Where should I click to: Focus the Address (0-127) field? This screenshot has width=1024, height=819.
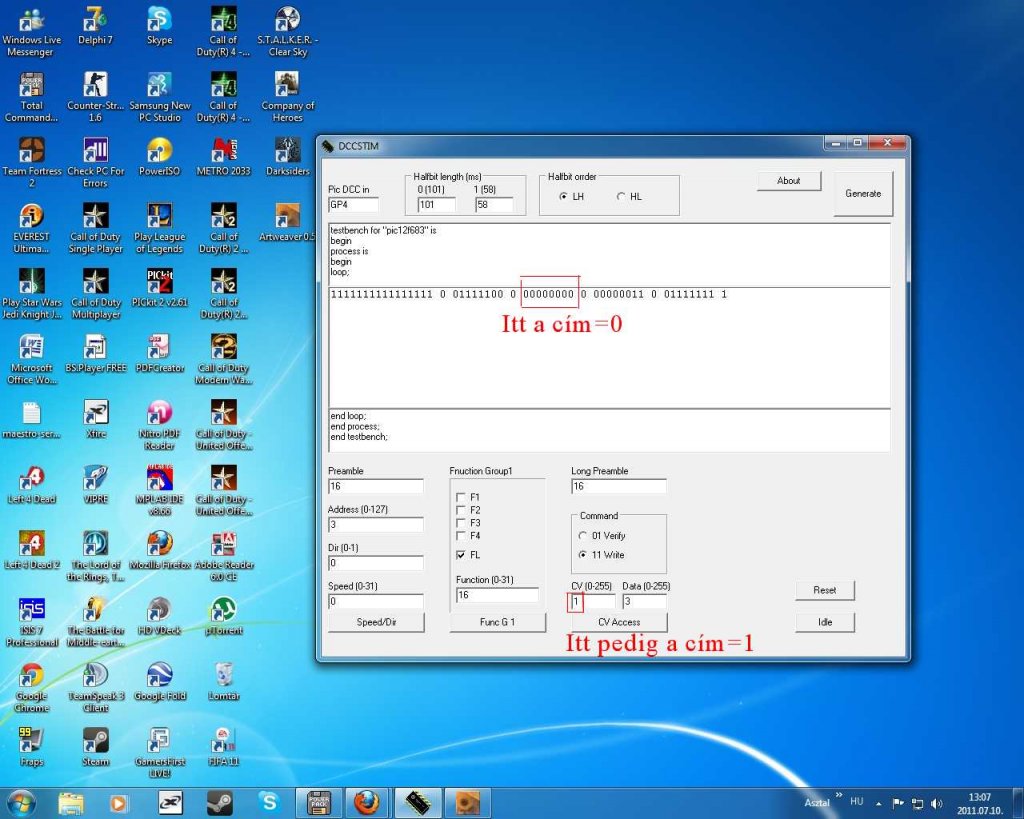pos(376,524)
